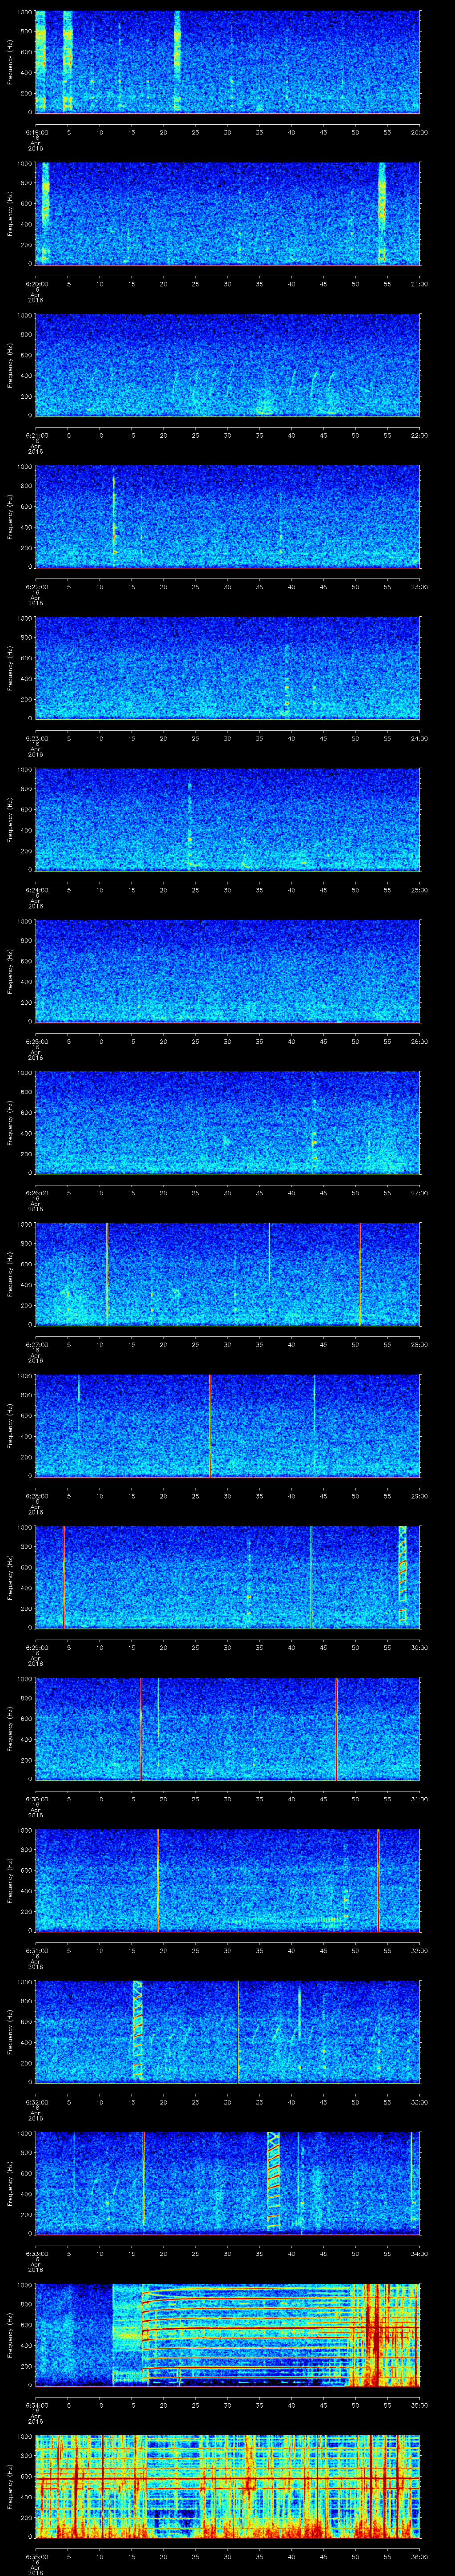This screenshot has height=2576, width=455.
Task: Select the 35:00 end time label
Action: [419, 2406]
